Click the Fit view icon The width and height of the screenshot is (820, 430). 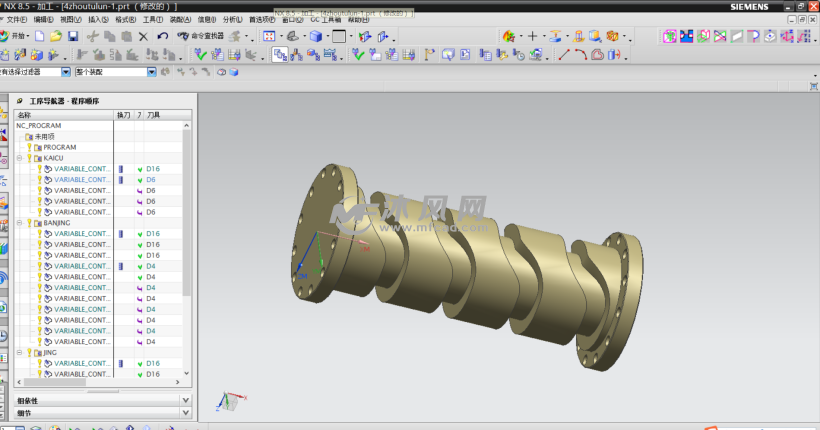pos(269,36)
